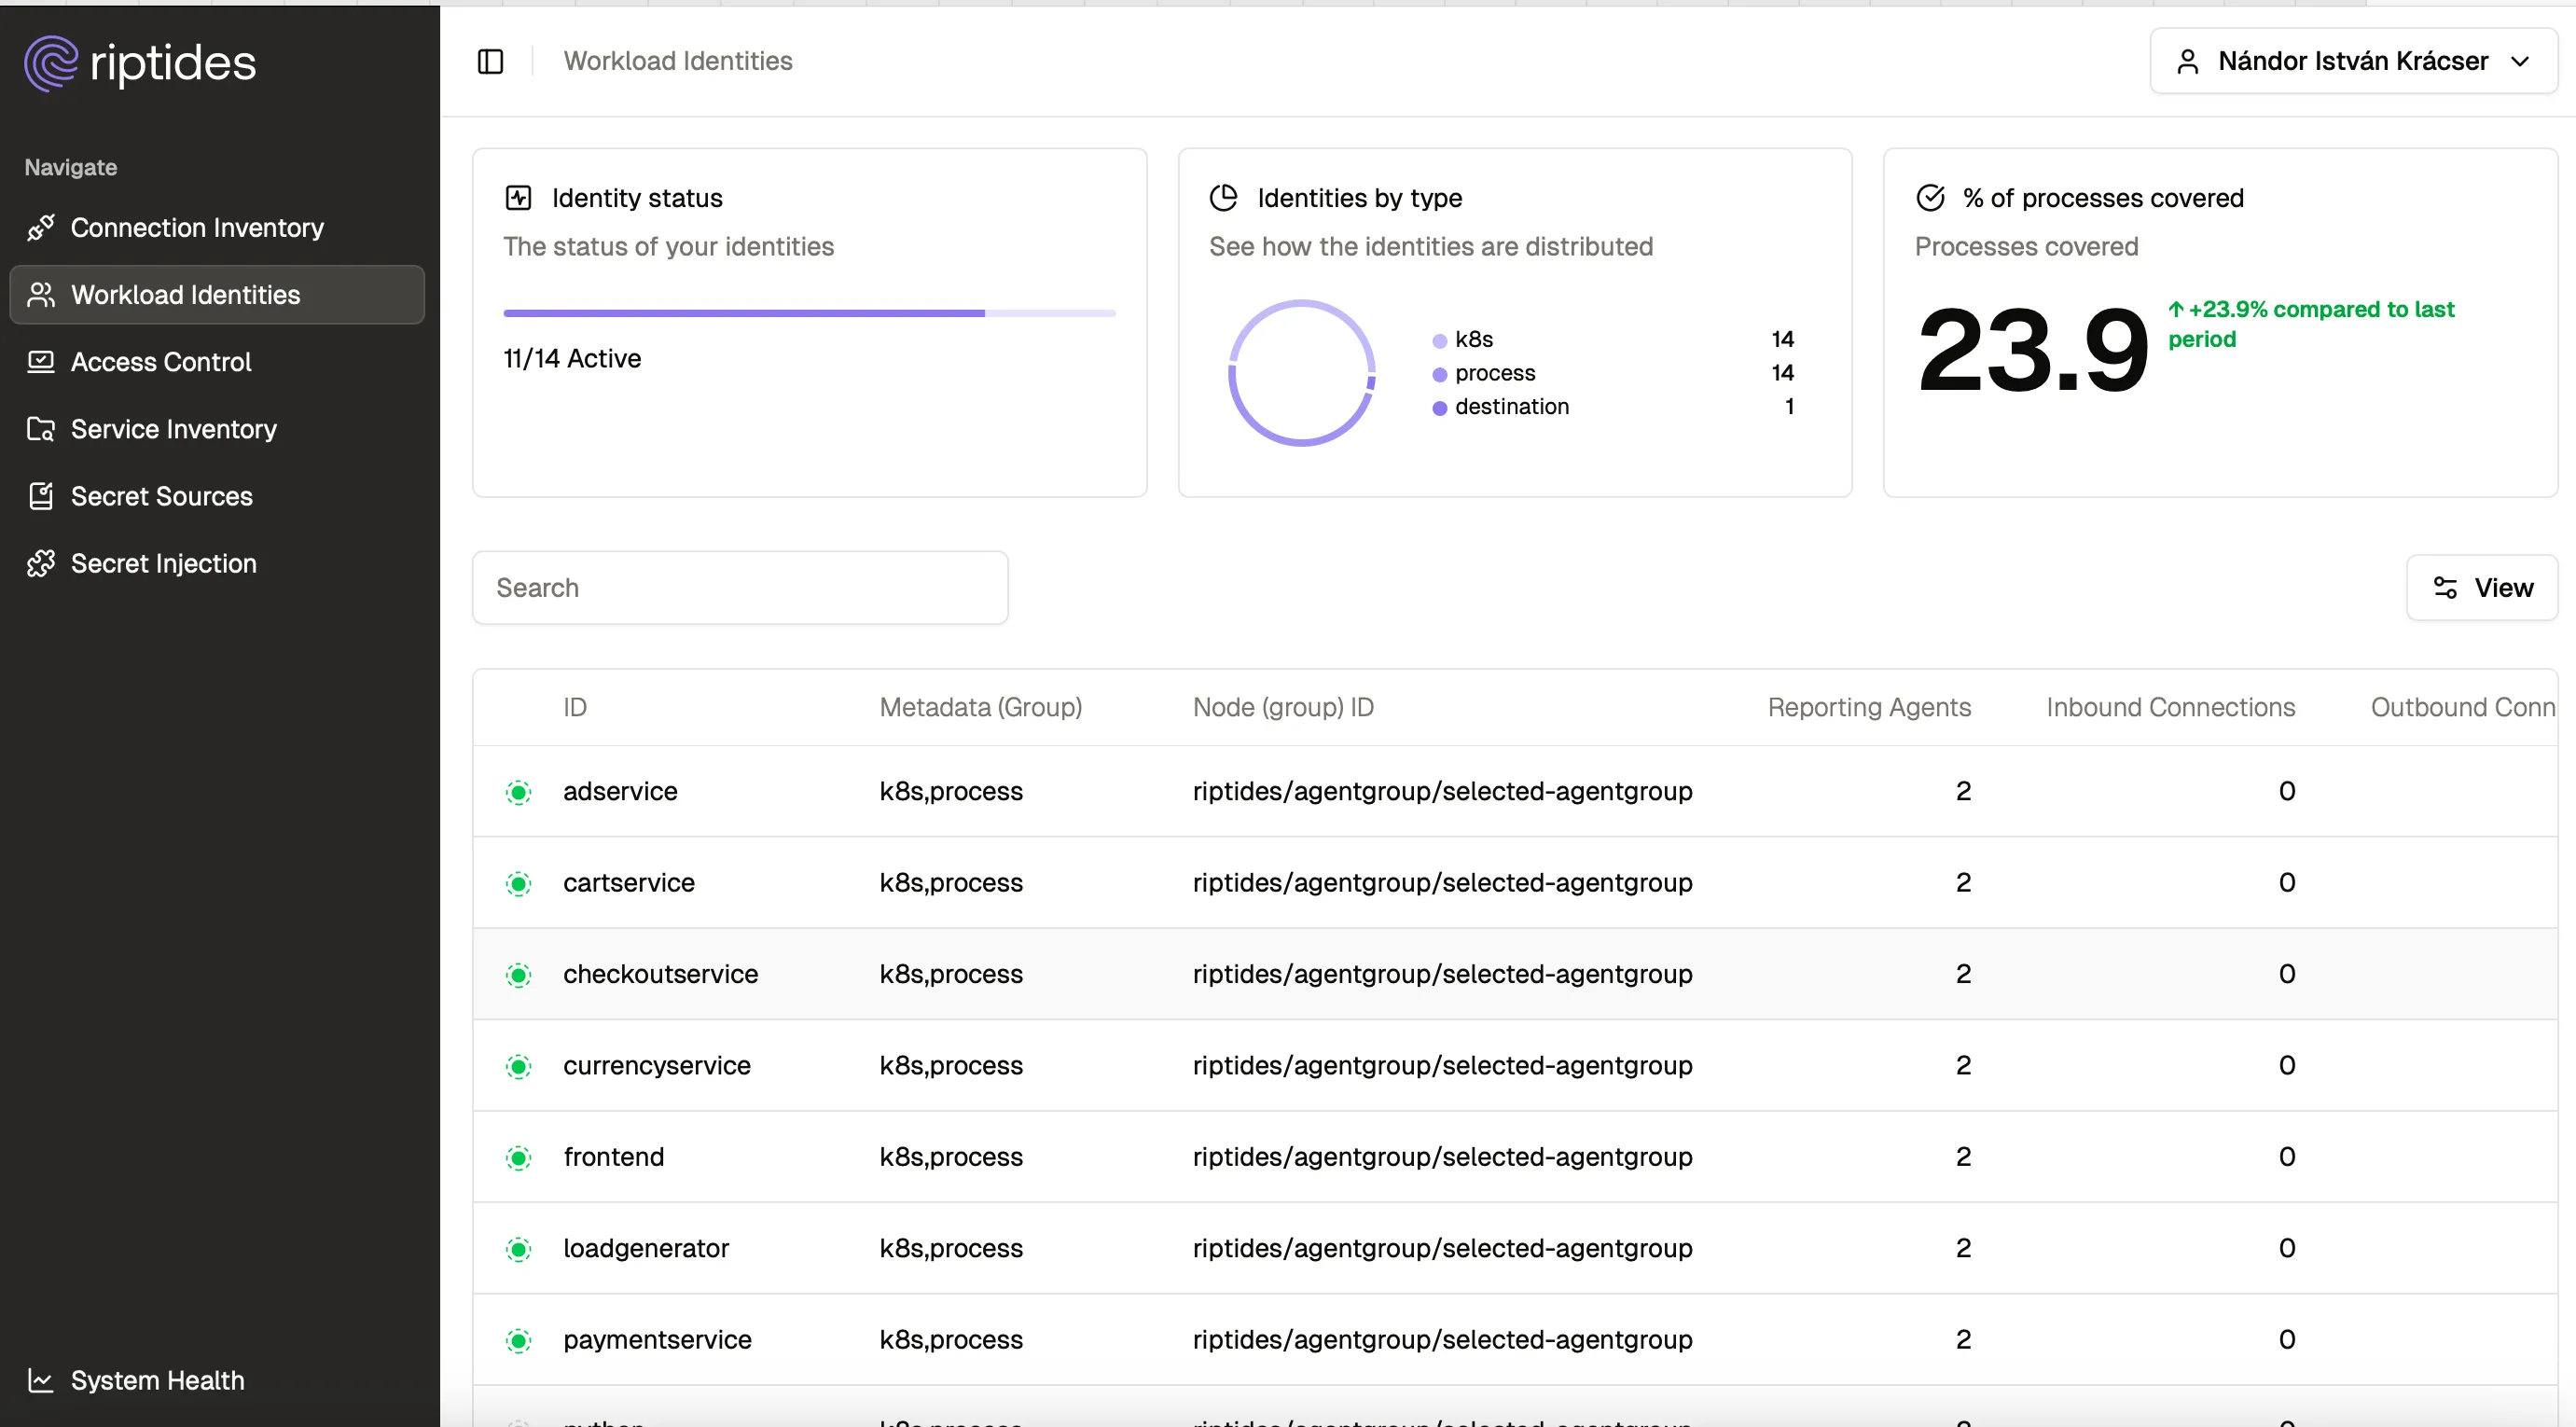Click the Secret Sources icon
This screenshot has height=1427, width=2576.
pyautogui.click(x=41, y=496)
